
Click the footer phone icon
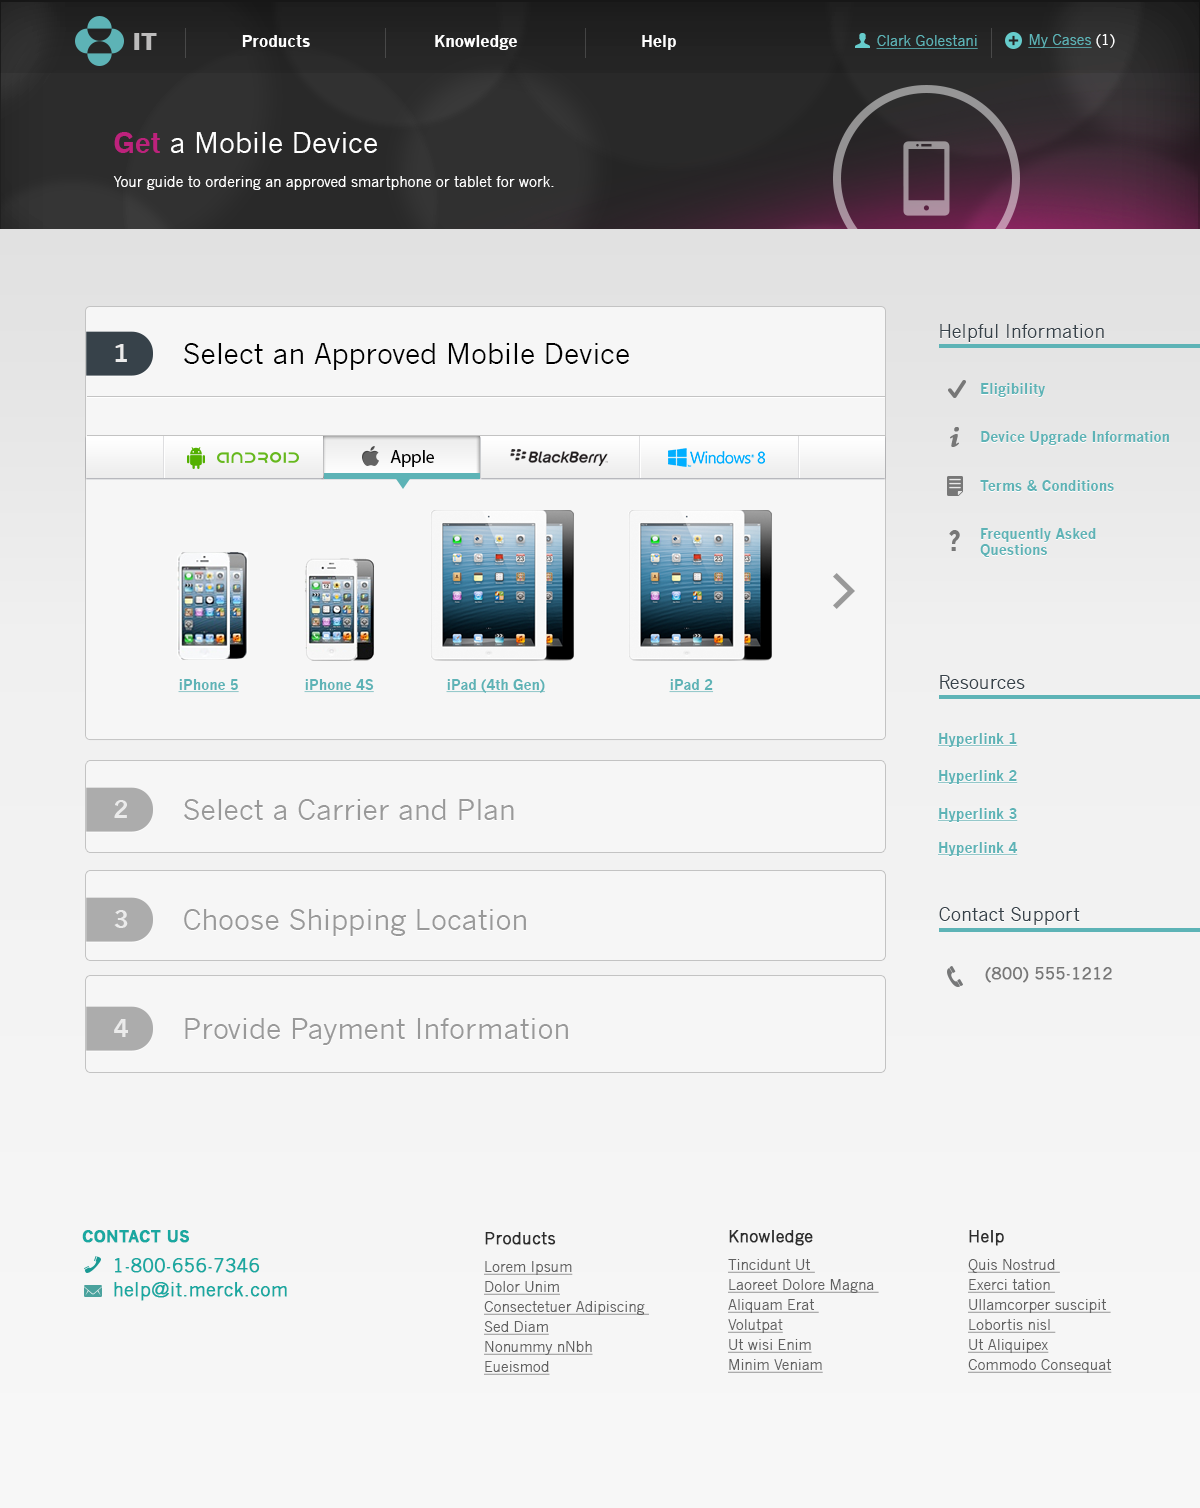tap(93, 1265)
